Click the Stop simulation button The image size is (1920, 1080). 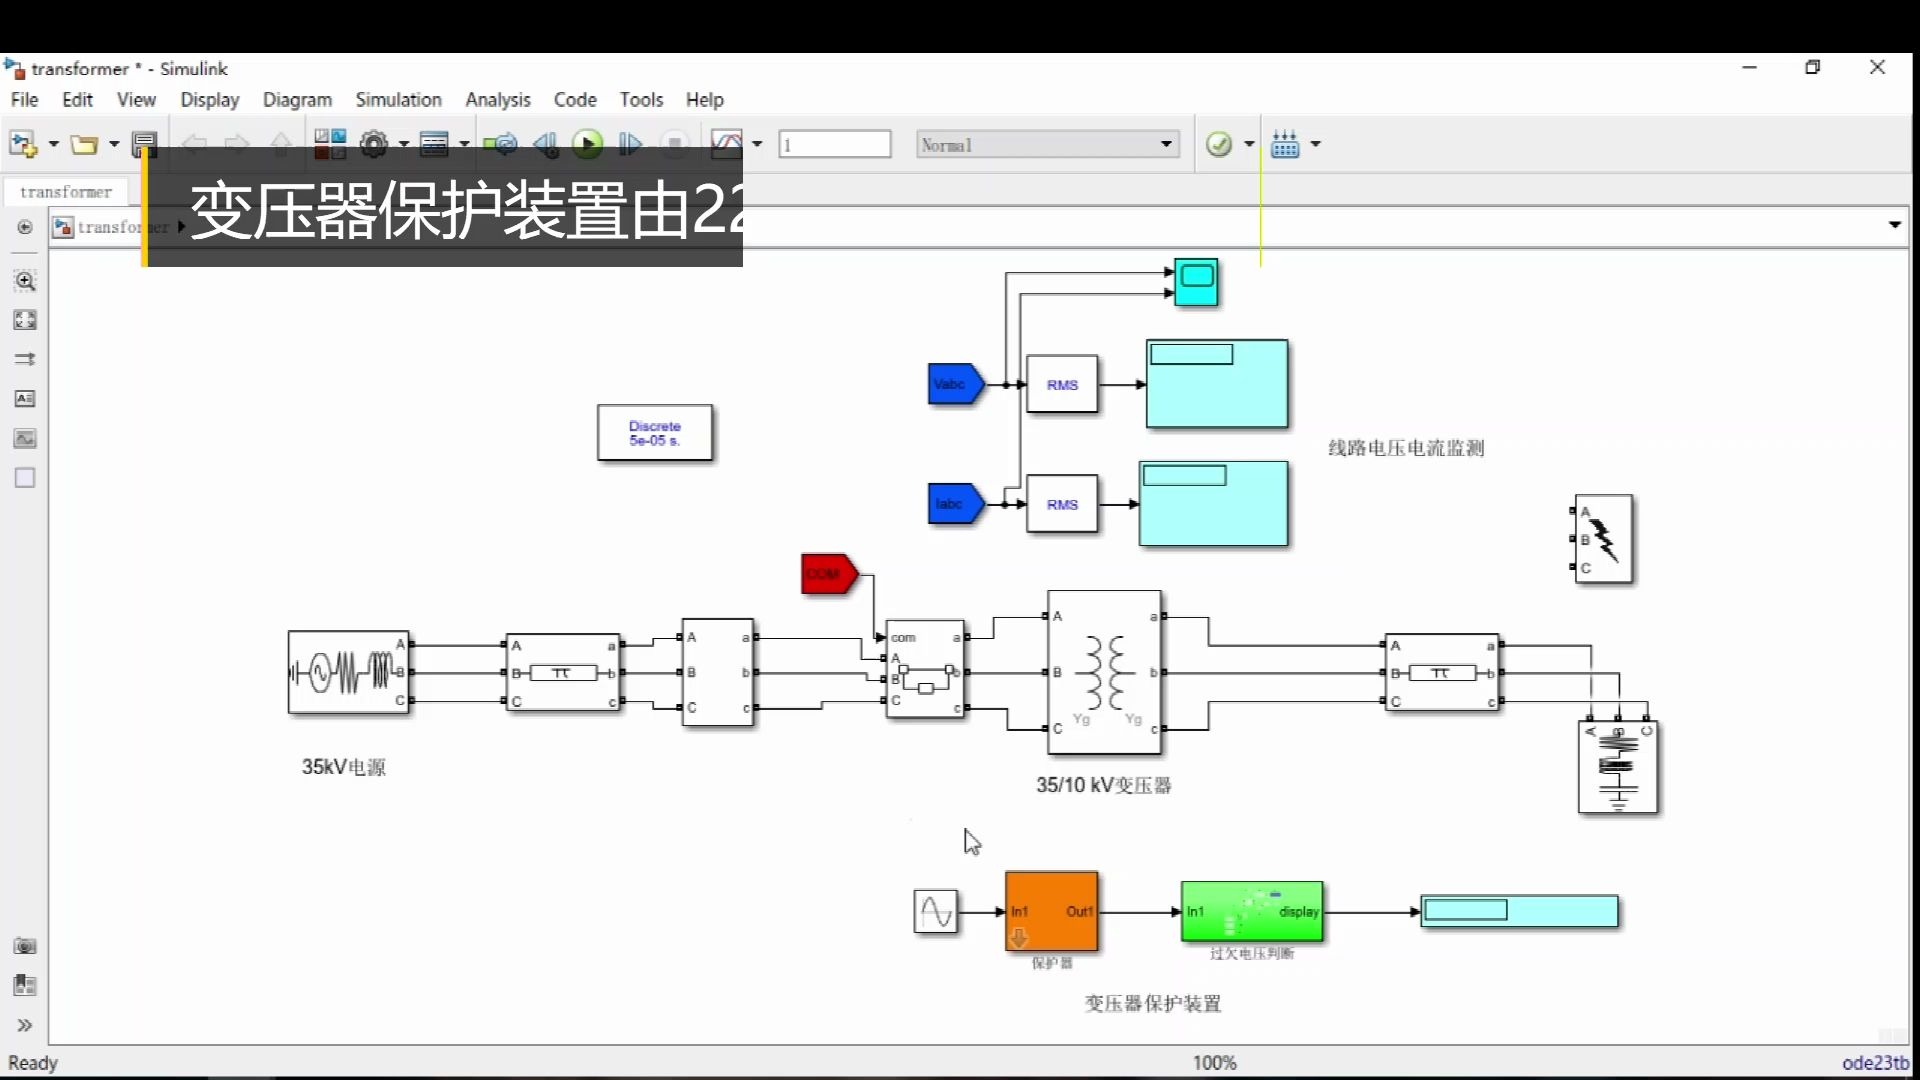[675, 143]
